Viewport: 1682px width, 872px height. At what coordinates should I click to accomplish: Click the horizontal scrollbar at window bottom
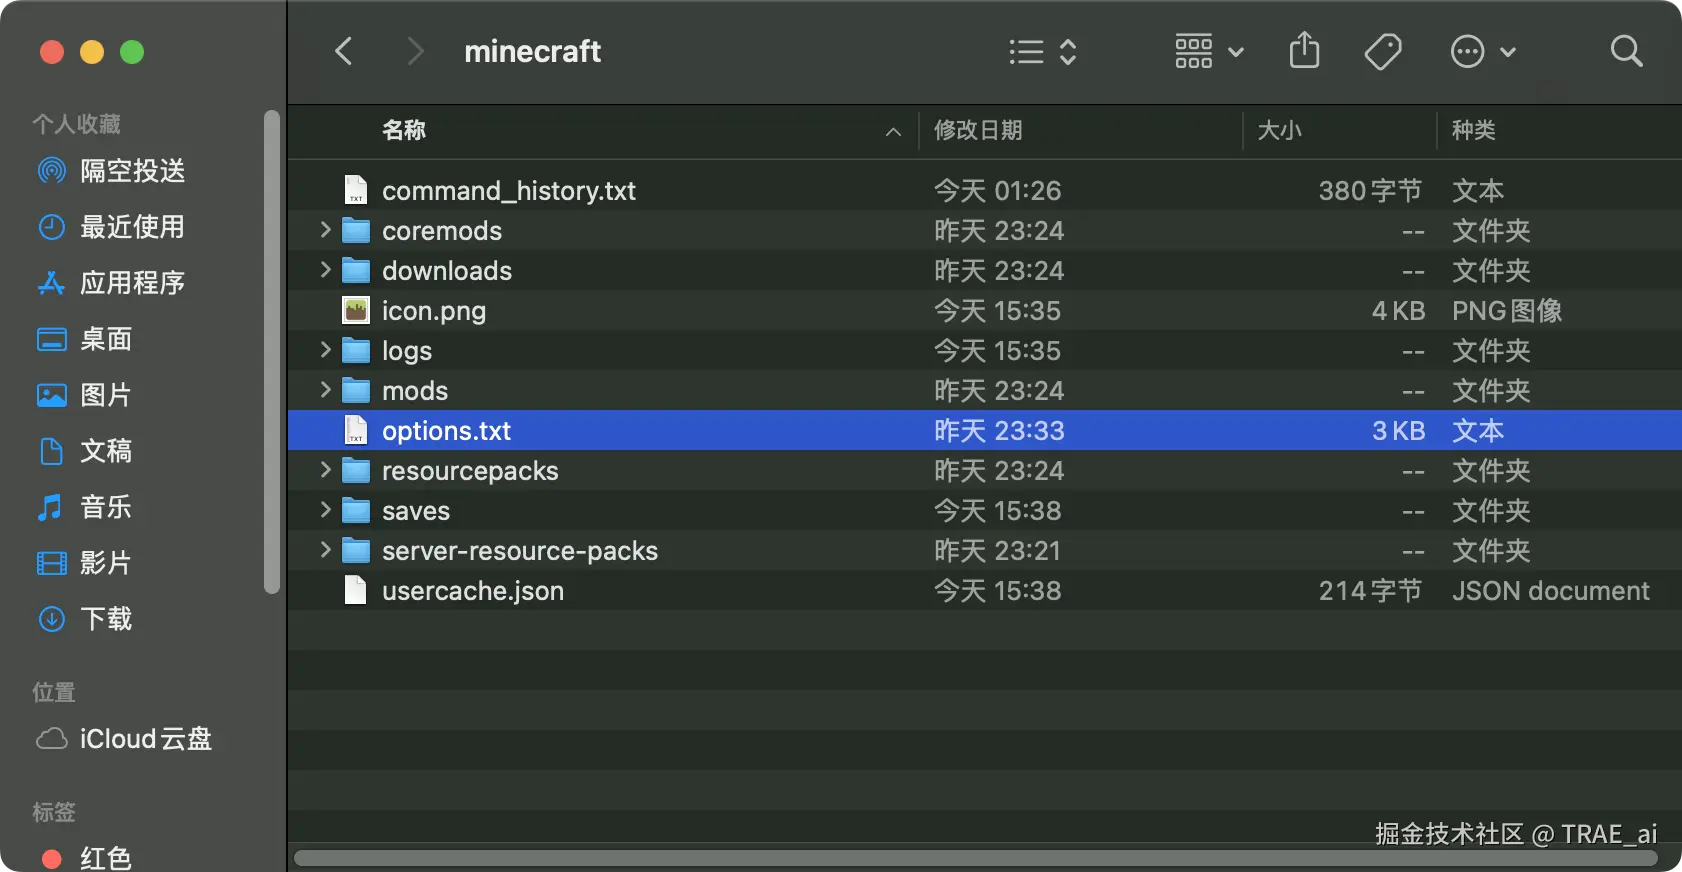point(975,858)
